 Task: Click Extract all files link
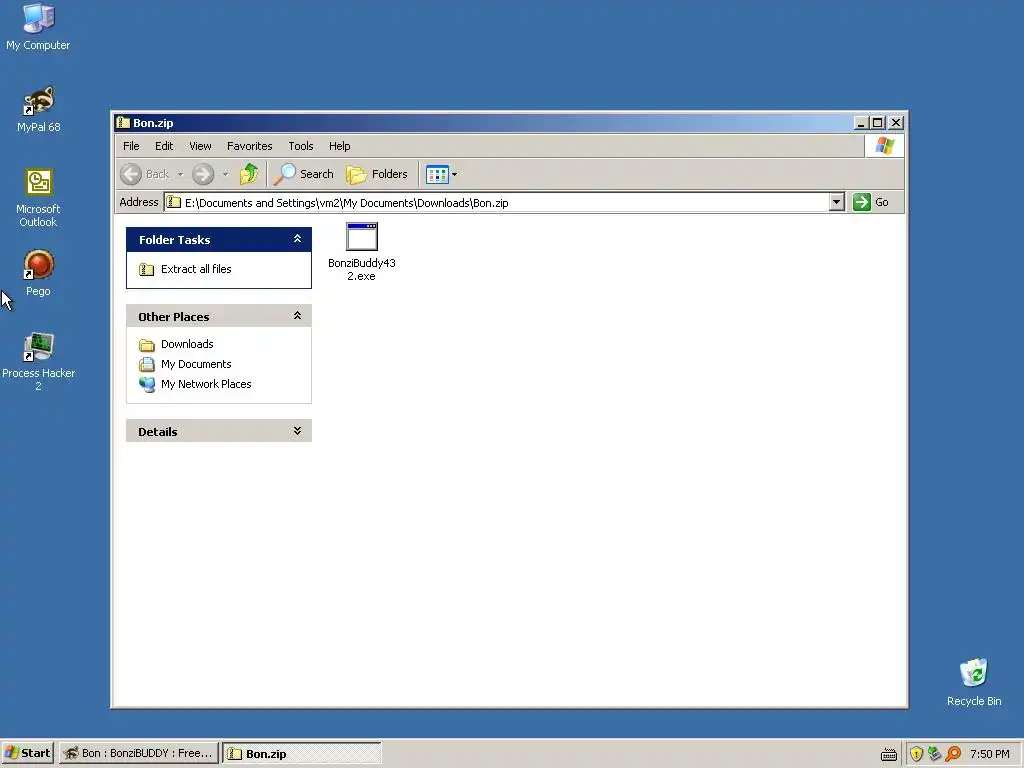[196, 269]
